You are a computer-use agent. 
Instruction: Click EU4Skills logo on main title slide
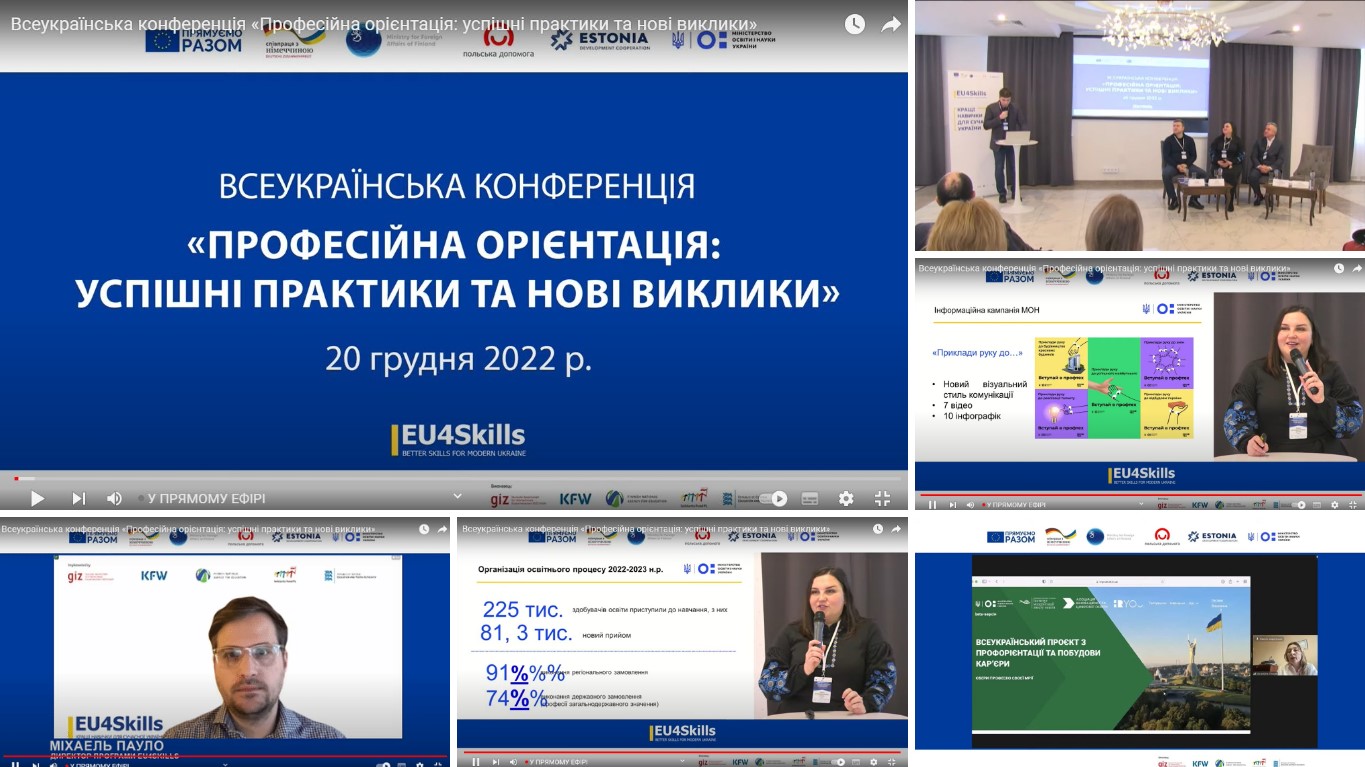pyautogui.click(x=458, y=439)
